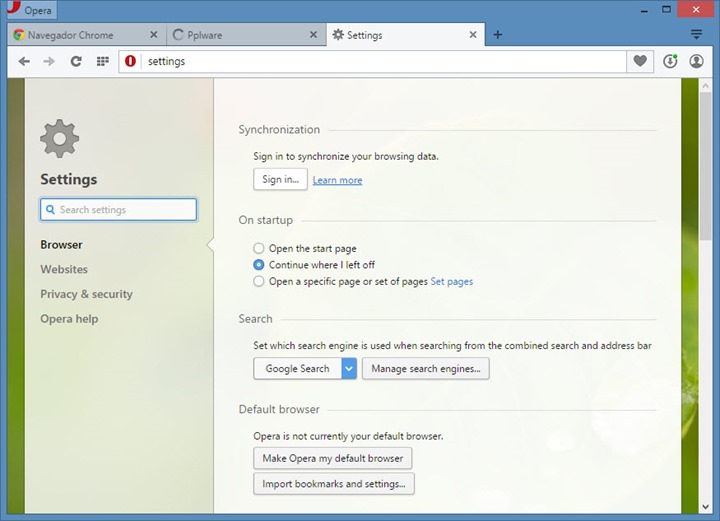Open the Privacy & security section
This screenshot has height=521, width=720.
tap(86, 294)
